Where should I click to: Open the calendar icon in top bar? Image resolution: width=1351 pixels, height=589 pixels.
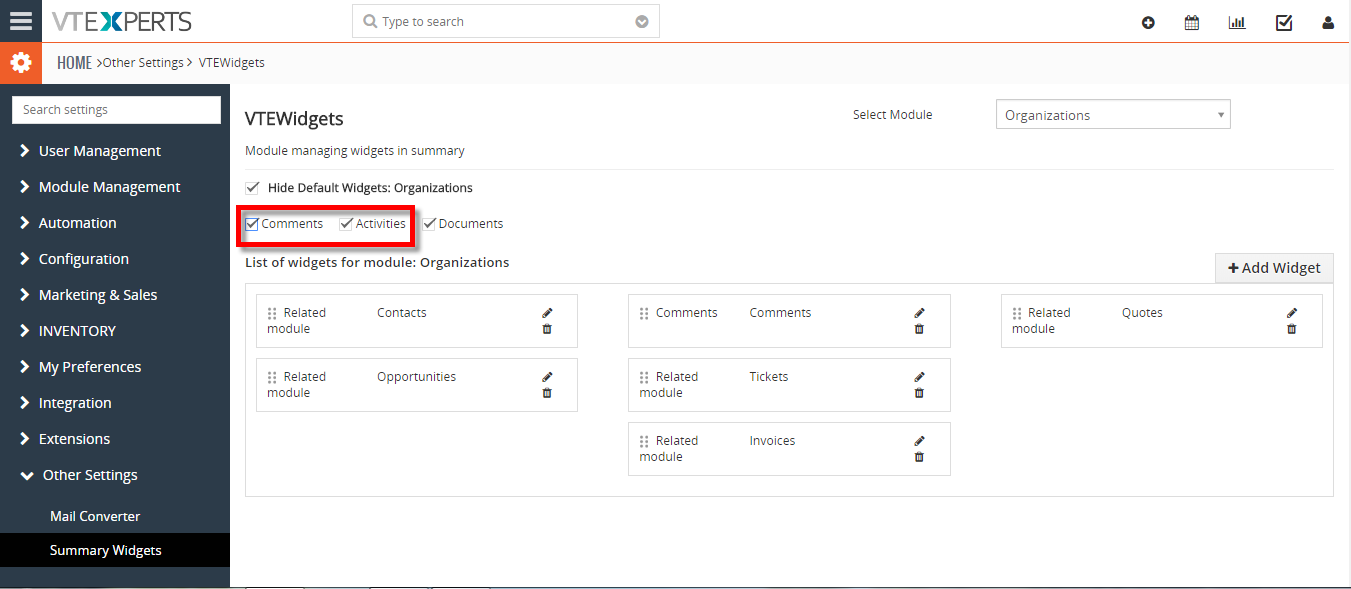[1192, 23]
